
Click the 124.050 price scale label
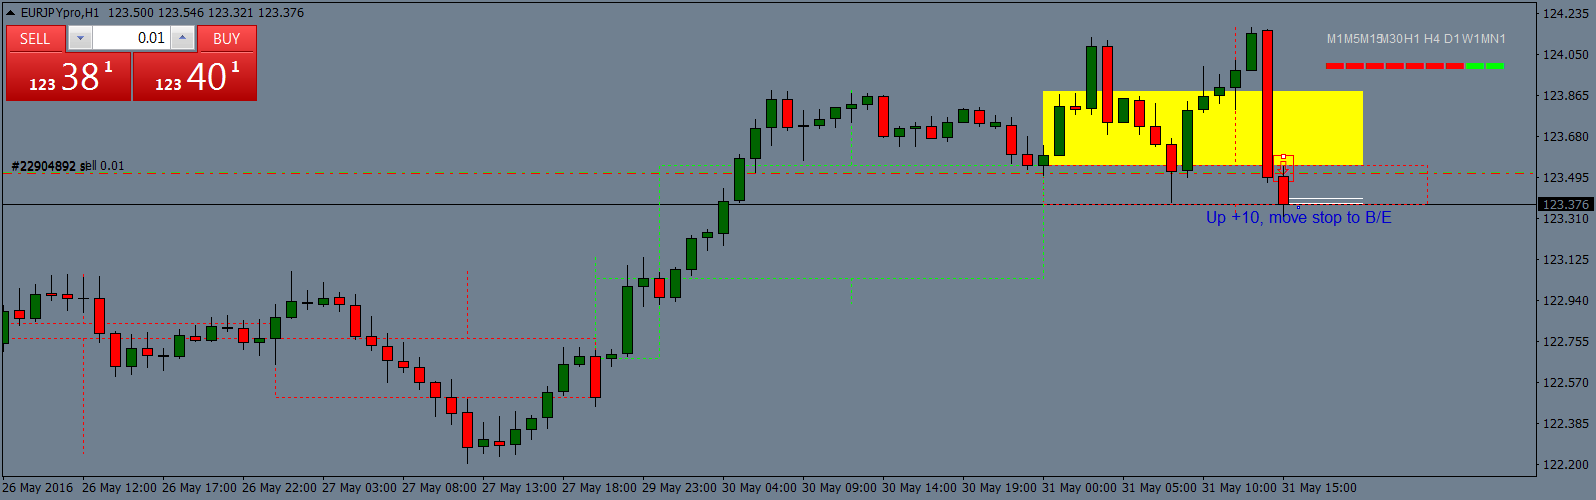click(x=1565, y=54)
